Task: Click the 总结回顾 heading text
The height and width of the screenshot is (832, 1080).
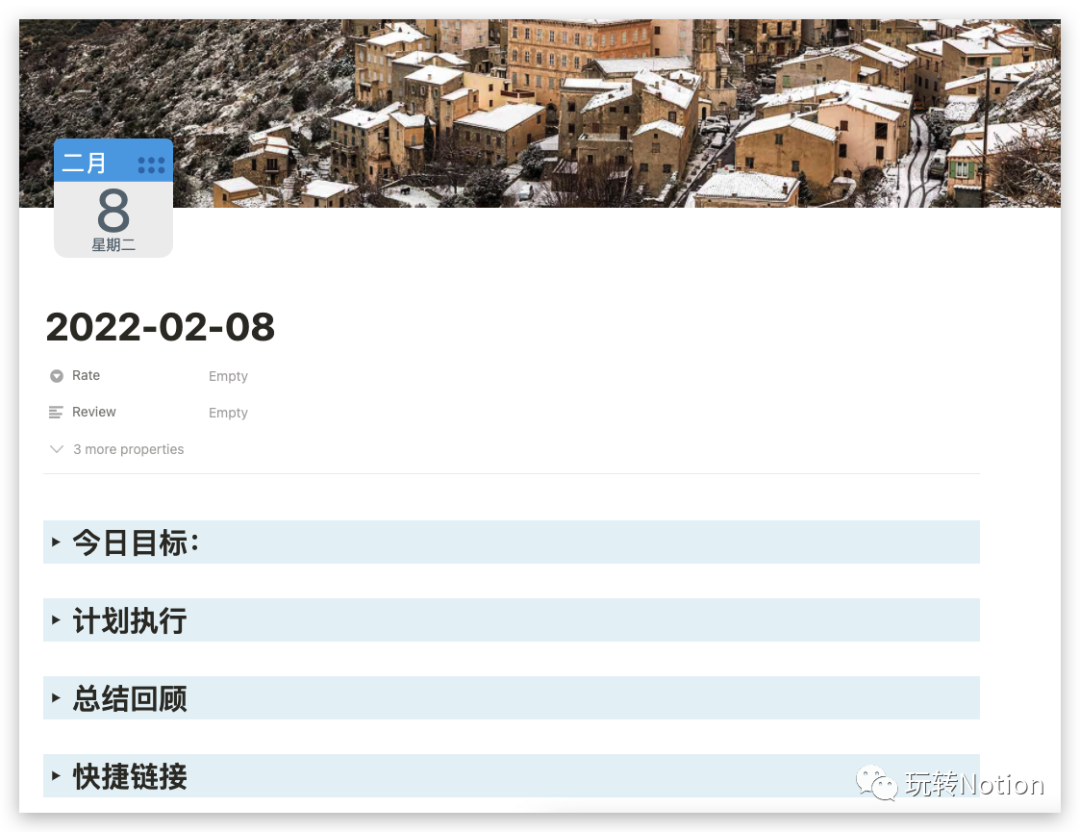Action: 130,699
